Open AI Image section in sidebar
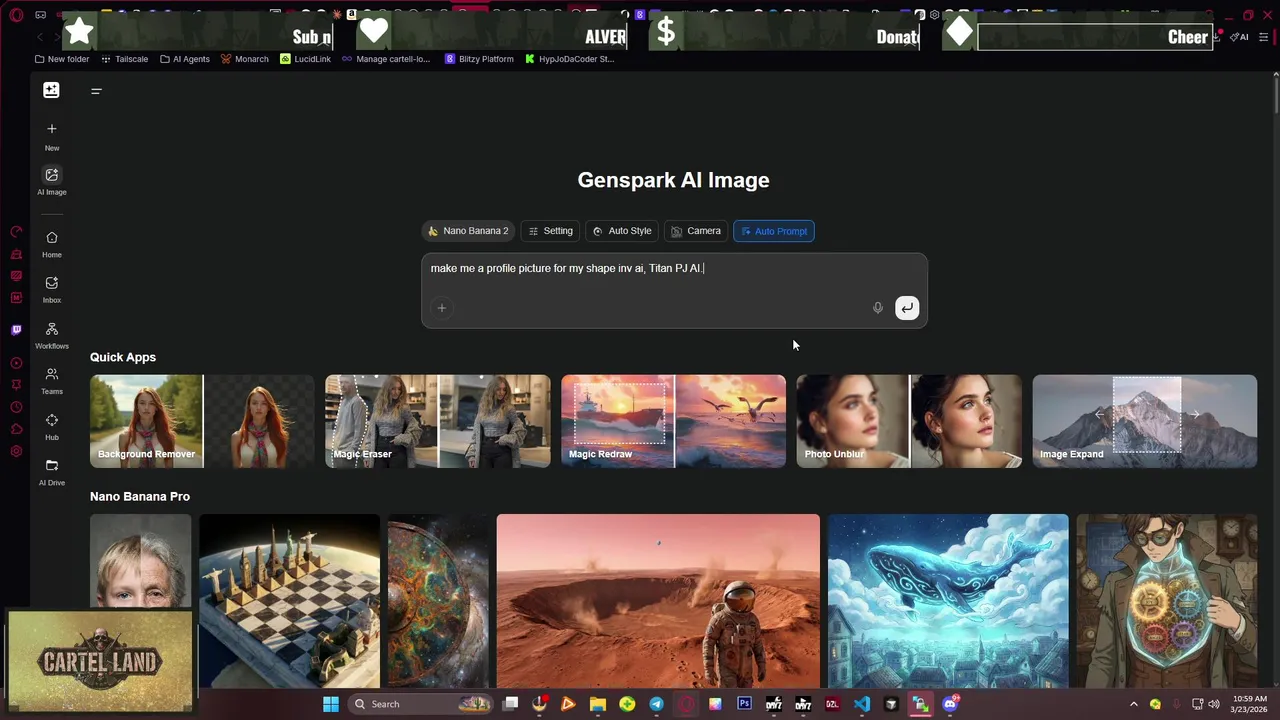Viewport: 1280px width, 720px height. (x=52, y=181)
